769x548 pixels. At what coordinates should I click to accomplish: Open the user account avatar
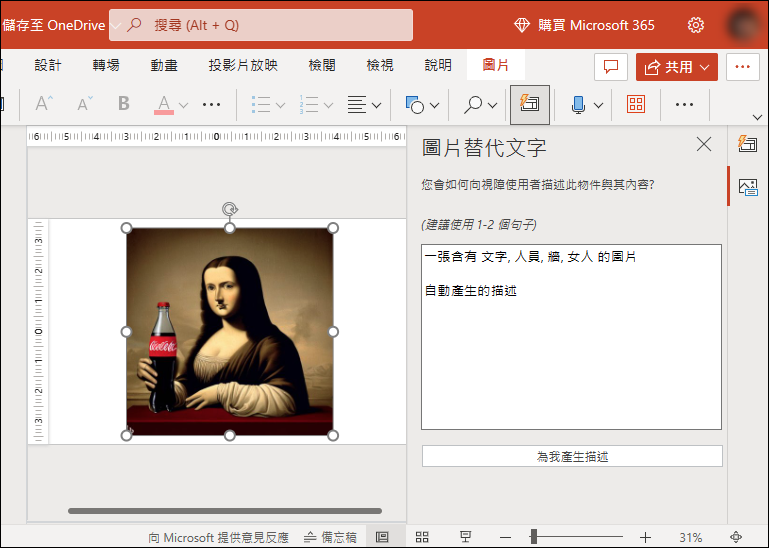[745, 25]
